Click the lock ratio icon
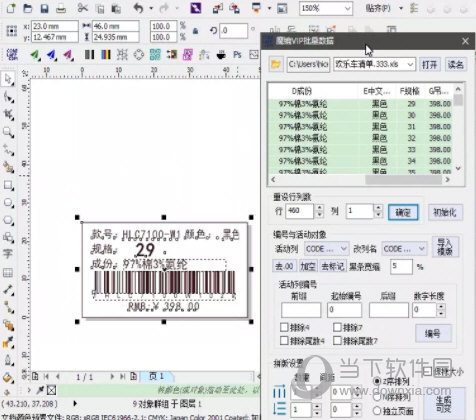The image size is (476, 420). point(195,31)
